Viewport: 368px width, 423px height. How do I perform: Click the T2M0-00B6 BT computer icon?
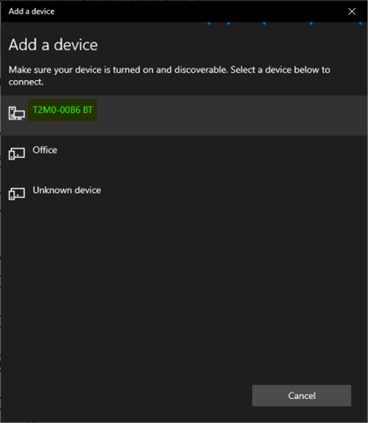pyautogui.click(x=17, y=113)
